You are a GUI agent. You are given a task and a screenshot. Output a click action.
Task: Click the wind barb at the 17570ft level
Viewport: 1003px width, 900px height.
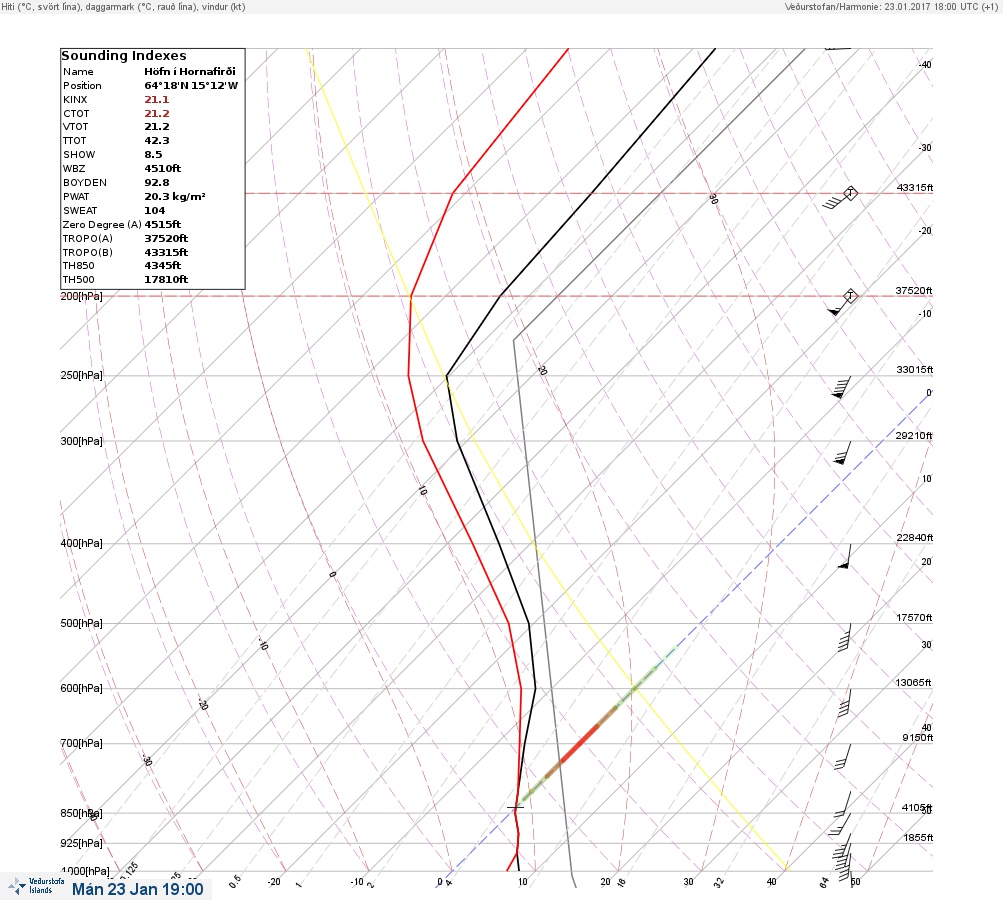coord(844,638)
